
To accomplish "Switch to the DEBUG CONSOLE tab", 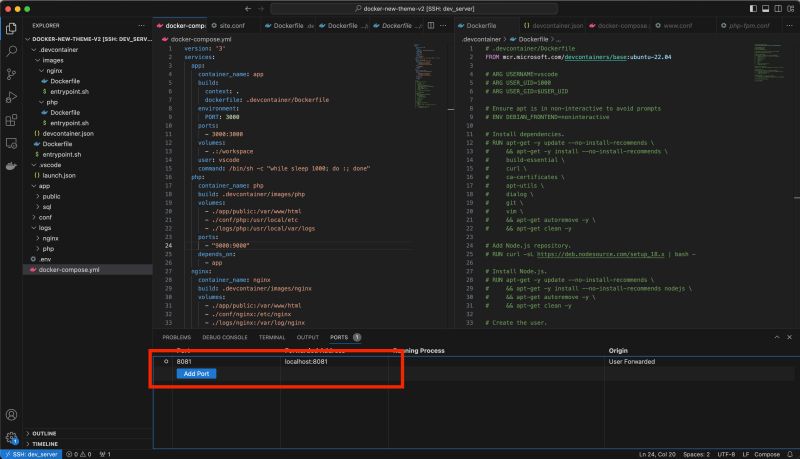I will point(224,337).
